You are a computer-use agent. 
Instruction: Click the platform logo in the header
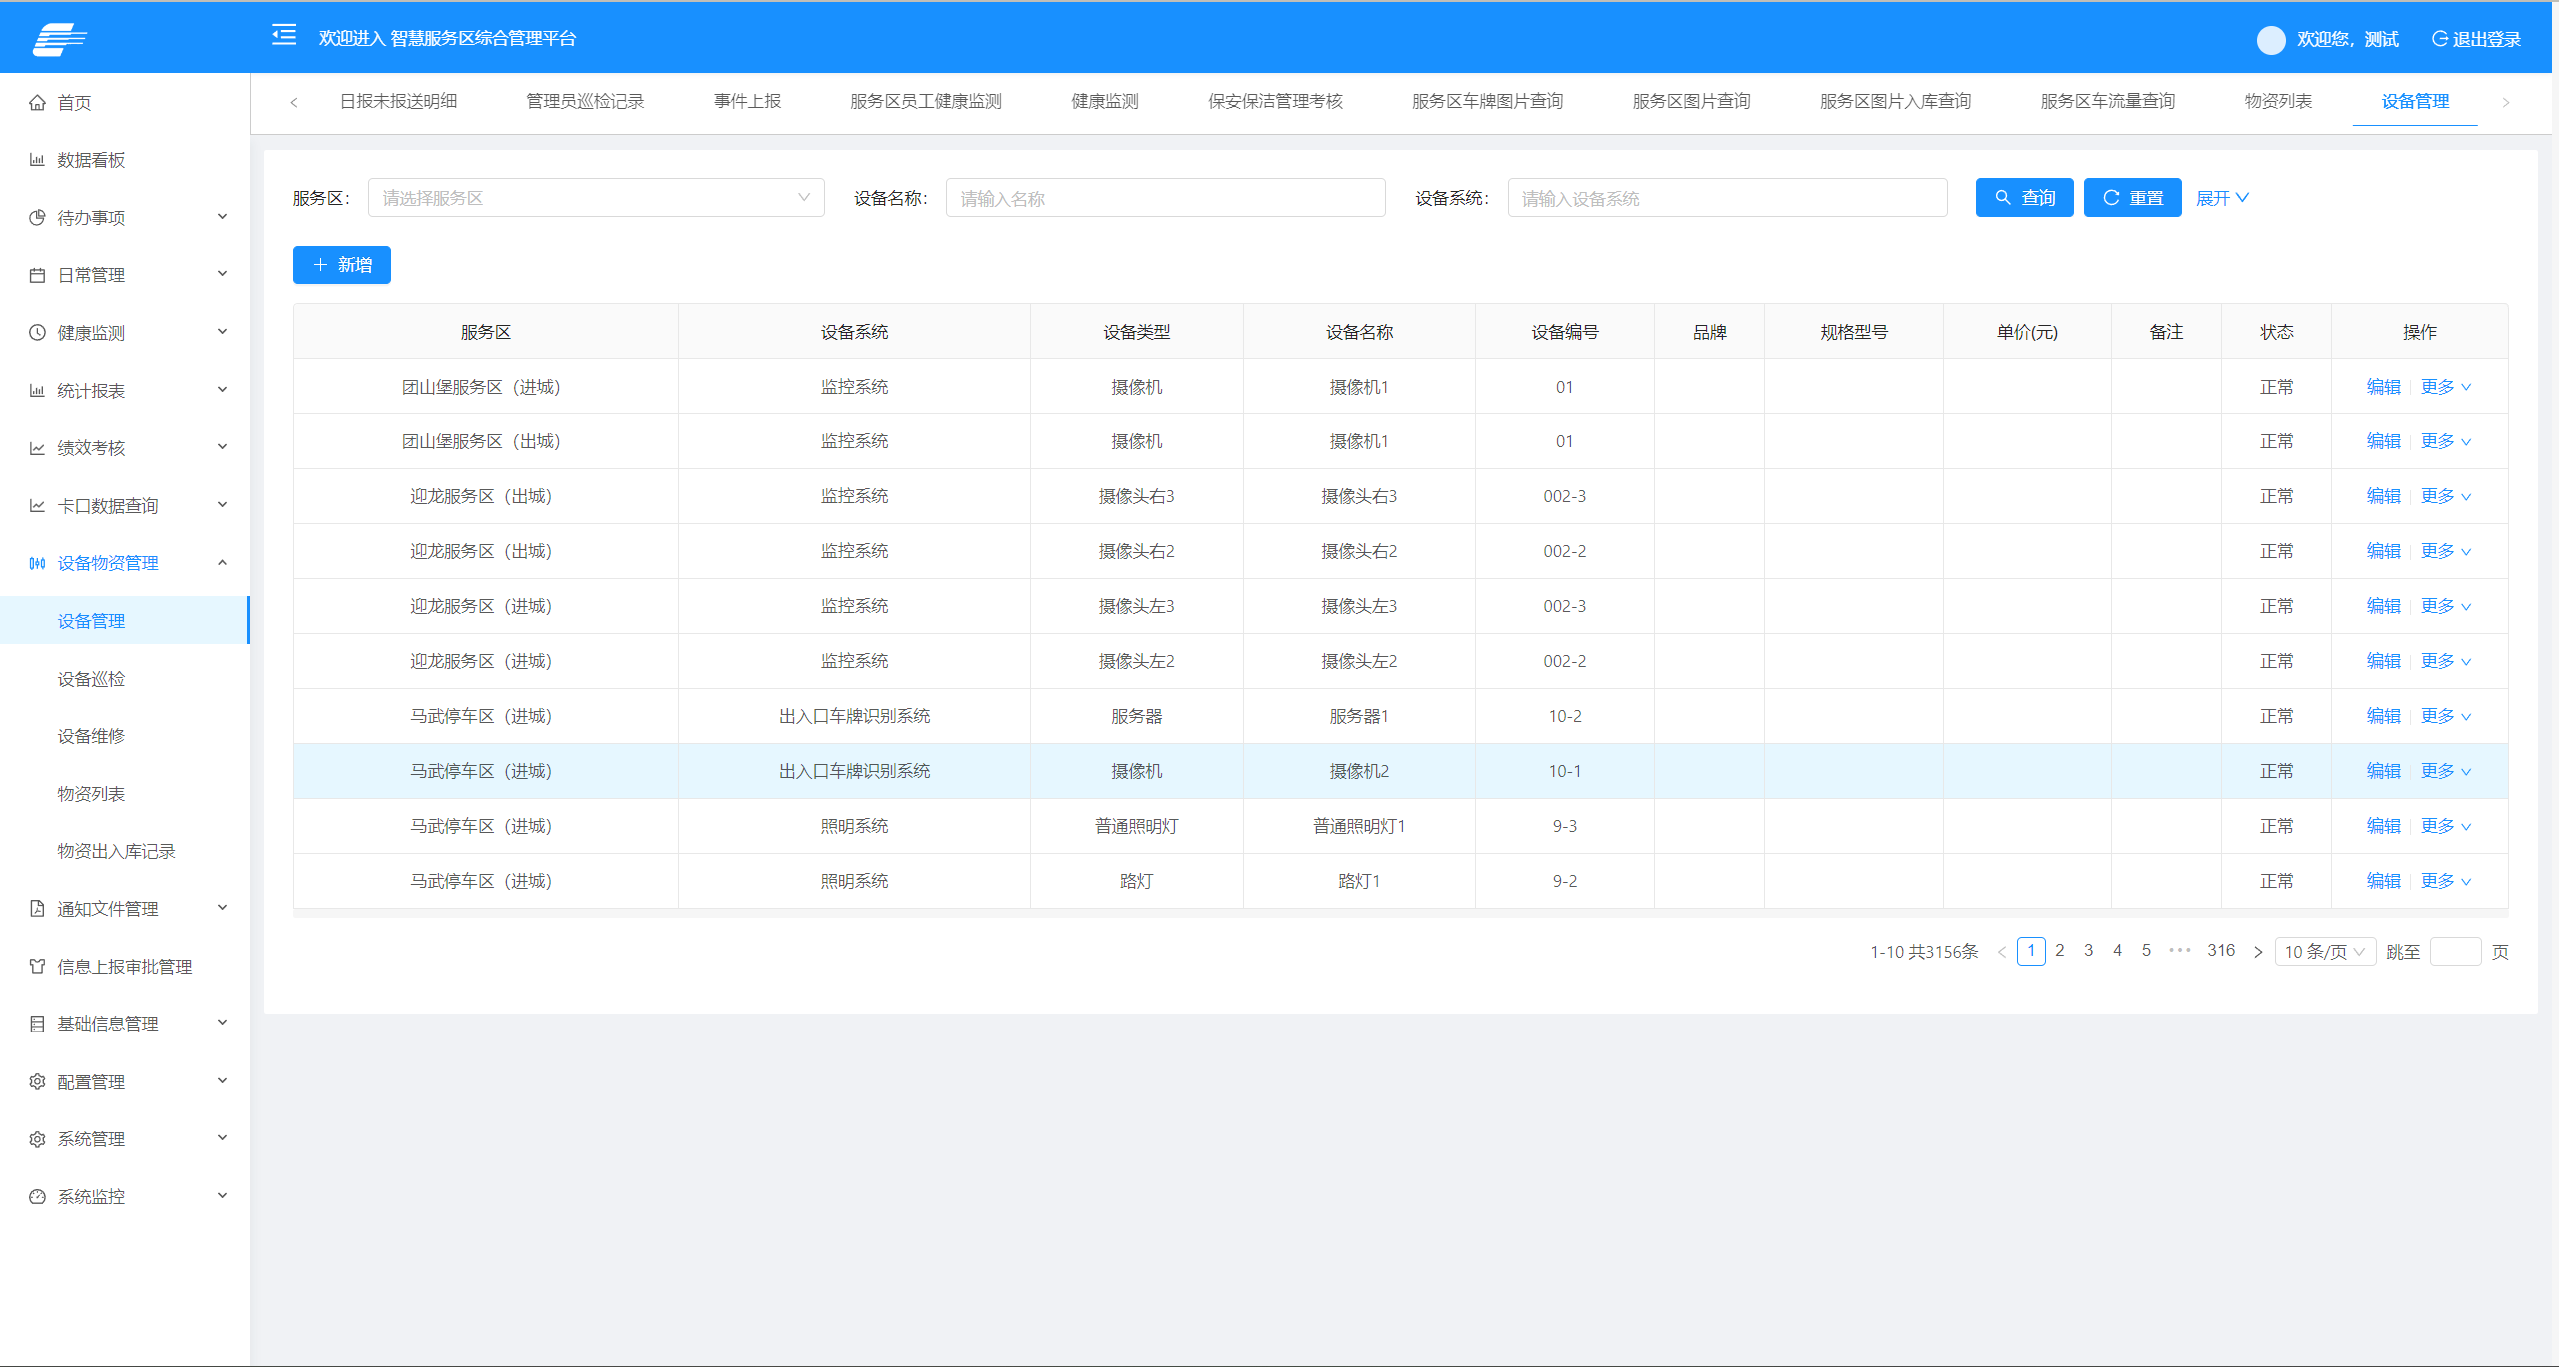[x=60, y=39]
